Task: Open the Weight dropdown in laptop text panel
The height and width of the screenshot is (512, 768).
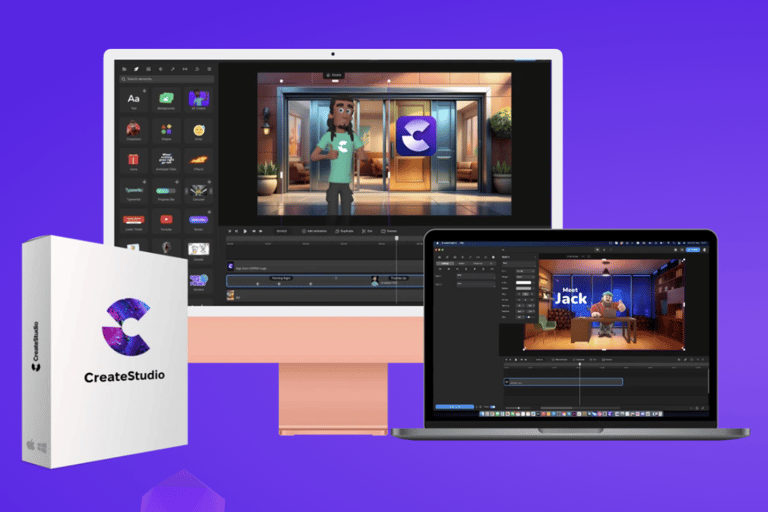Action: (526, 277)
